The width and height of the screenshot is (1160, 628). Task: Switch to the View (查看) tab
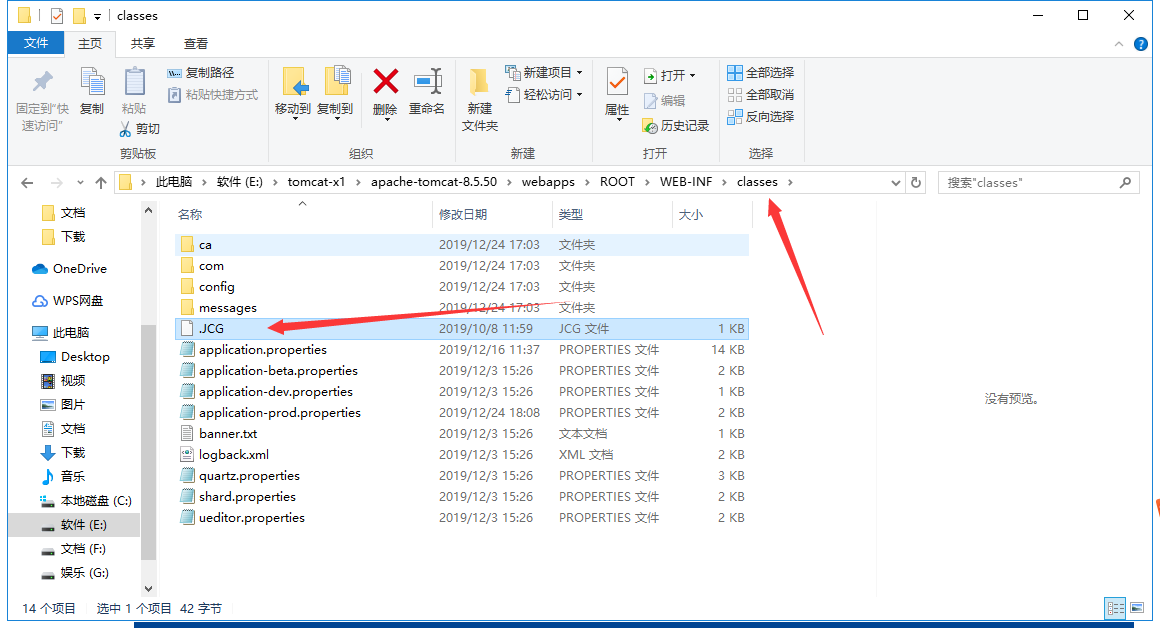click(196, 44)
